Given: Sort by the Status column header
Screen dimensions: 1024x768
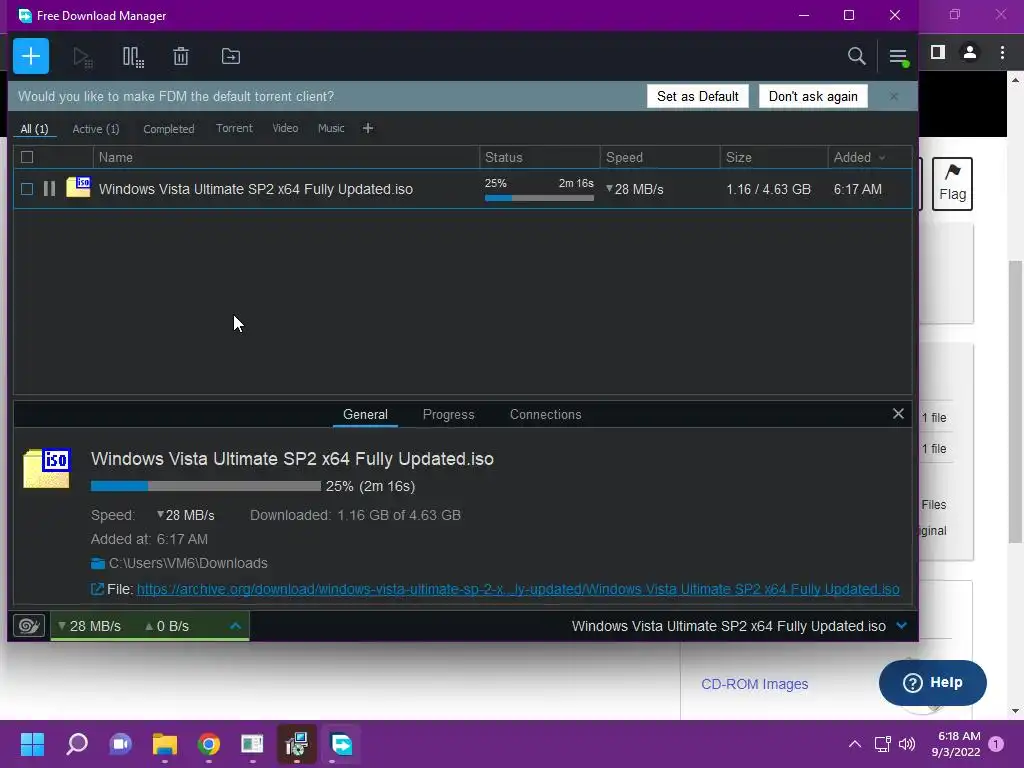Looking at the screenshot, I should point(539,157).
